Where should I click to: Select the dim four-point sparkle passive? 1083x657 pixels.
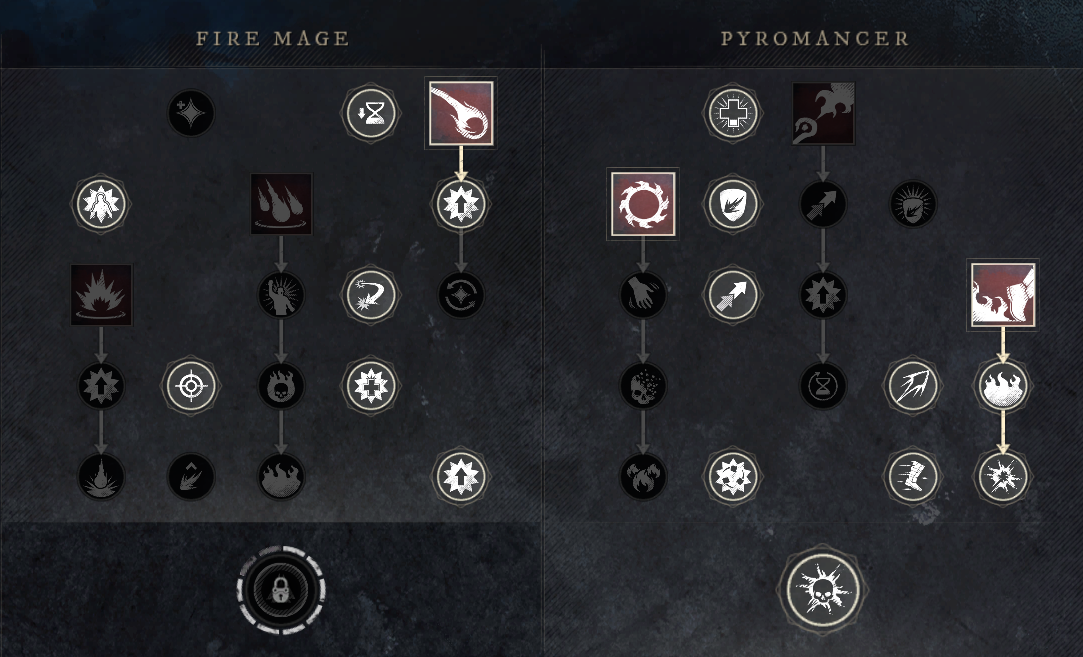(191, 113)
